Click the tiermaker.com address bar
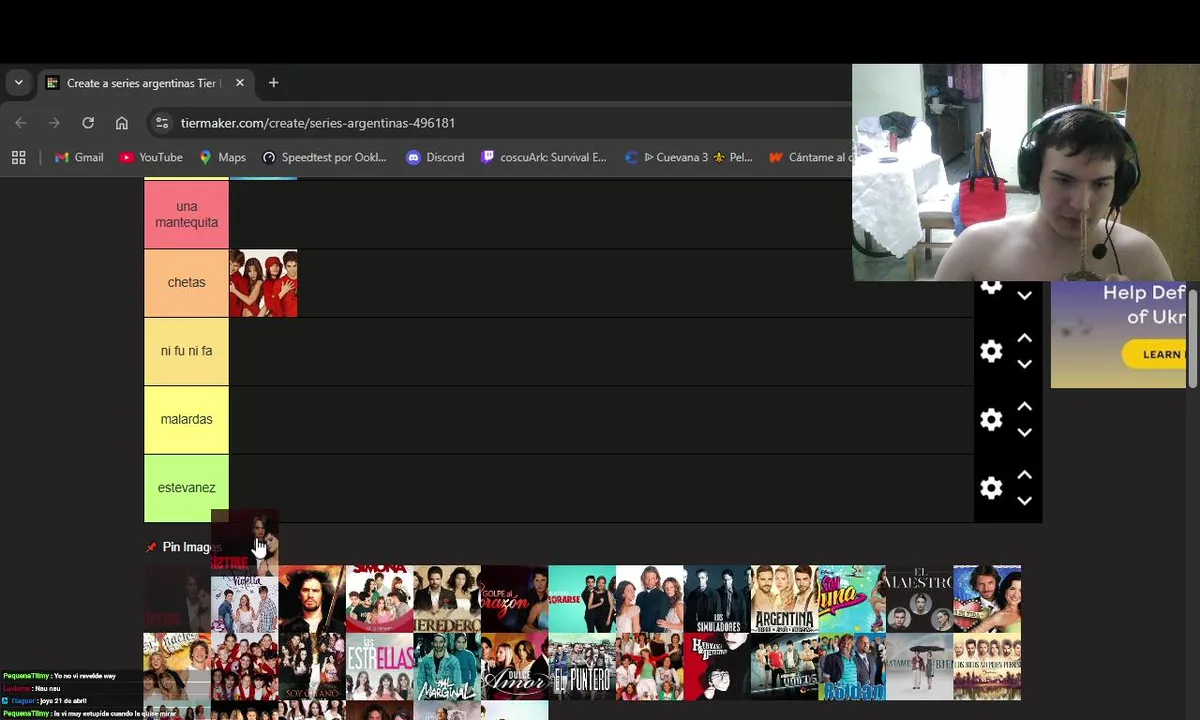Viewport: 1200px width, 720px height. tap(500, 123)
